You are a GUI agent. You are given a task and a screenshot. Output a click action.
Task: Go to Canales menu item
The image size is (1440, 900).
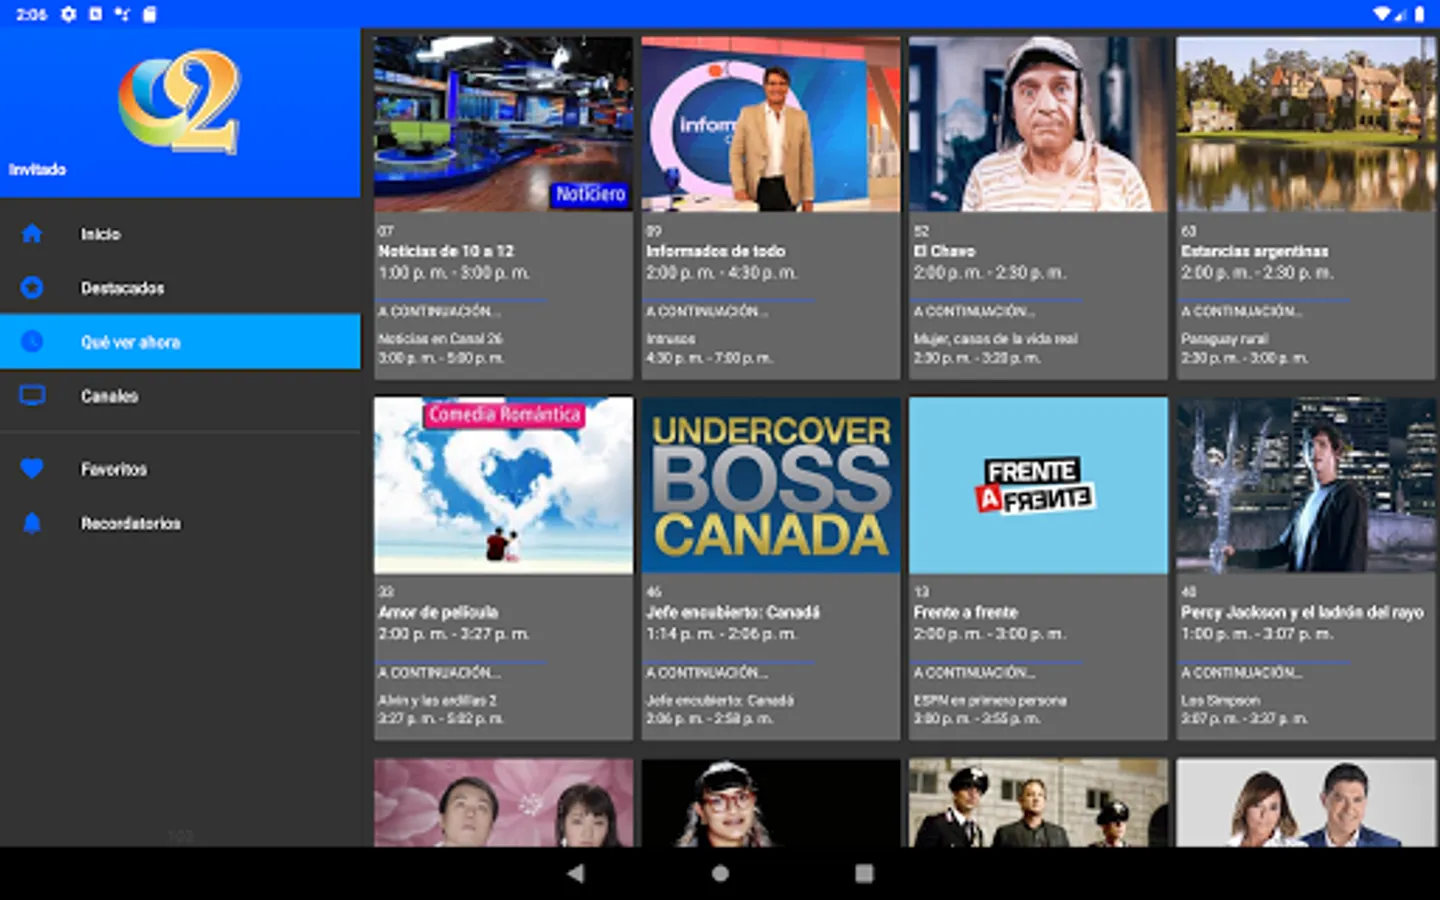click(180, 396)
